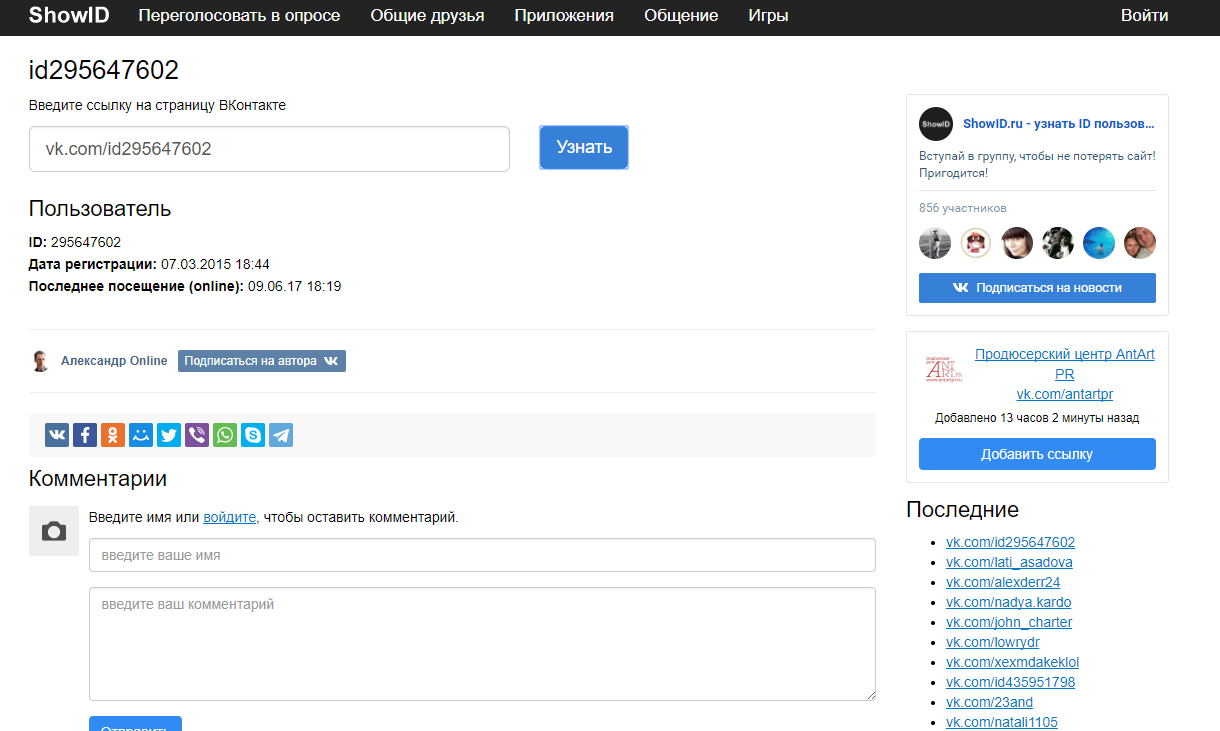Open Общение menu item
Image resolution: width=1220 pixels, height=731 pixels.
(x=681, y=16)
